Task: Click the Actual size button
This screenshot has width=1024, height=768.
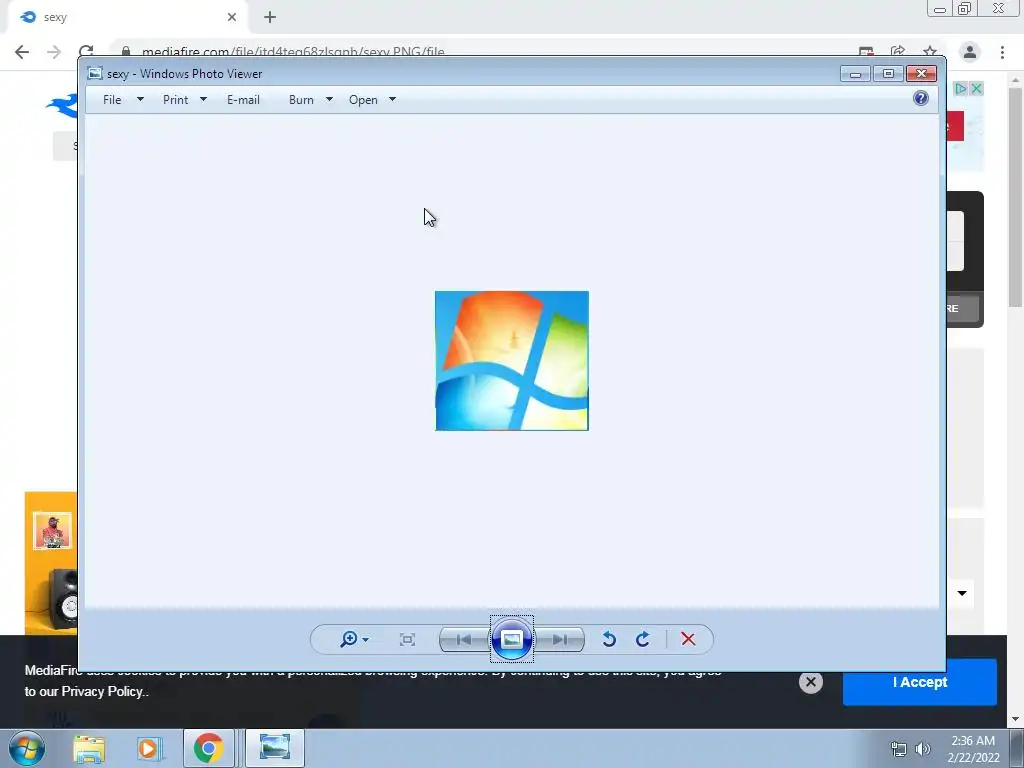Action: tap(408, 639)
